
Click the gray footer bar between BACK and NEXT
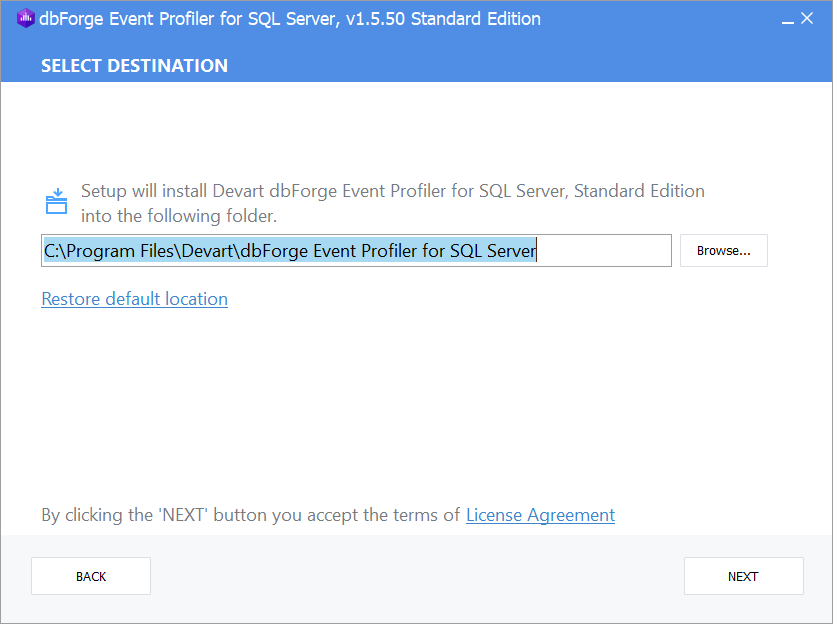[x=417, y=576]
